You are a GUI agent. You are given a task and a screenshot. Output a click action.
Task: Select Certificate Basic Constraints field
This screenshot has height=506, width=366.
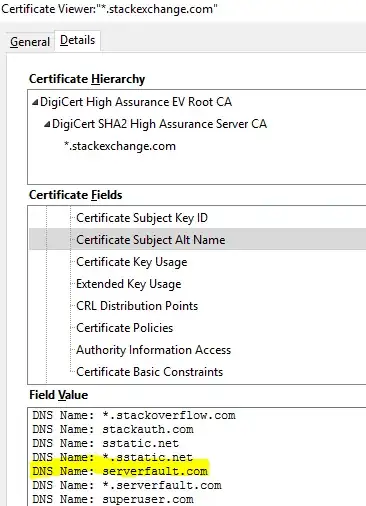tap(150, 372)
